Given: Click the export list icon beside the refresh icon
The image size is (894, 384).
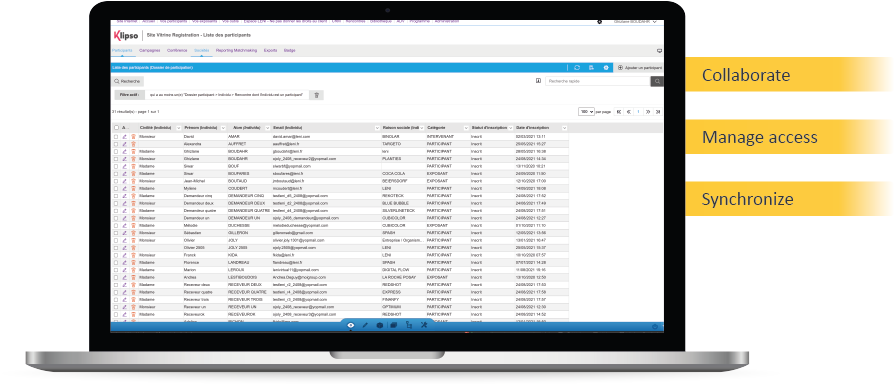Looking at the screenshot, I should [592, 68].
